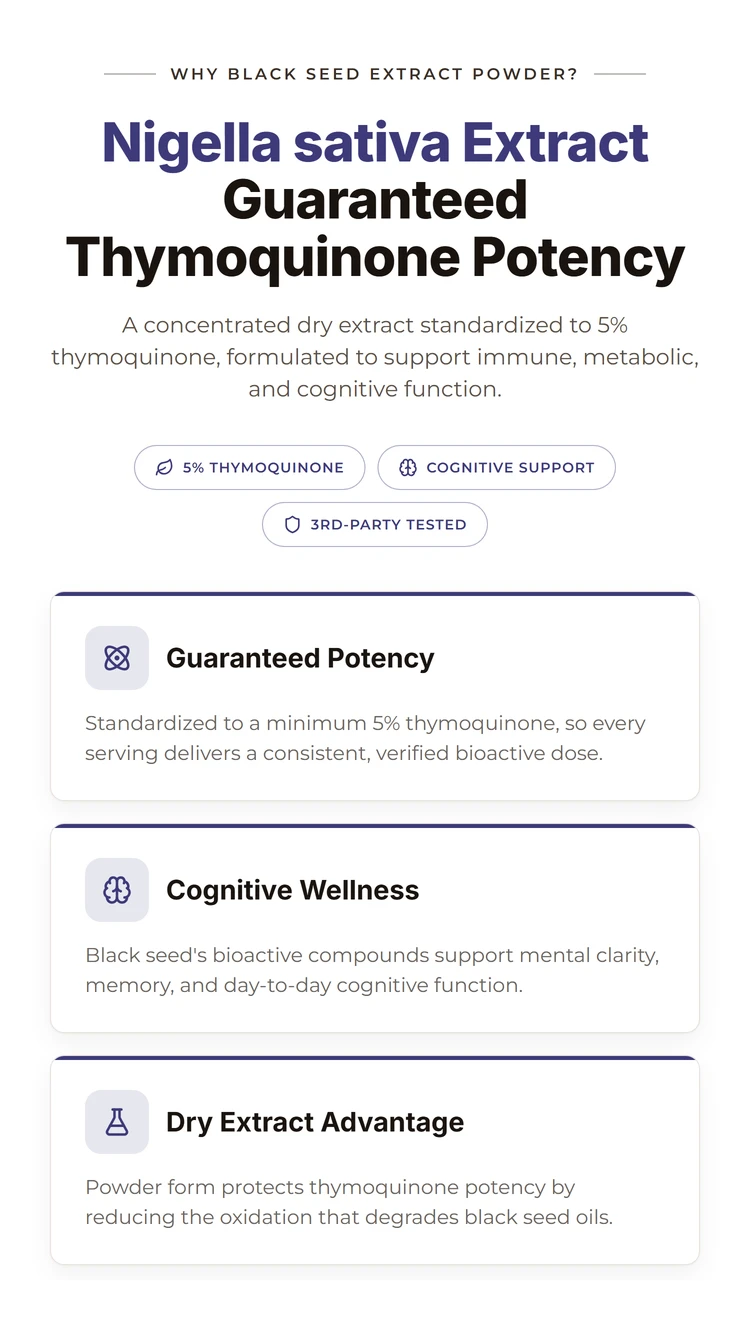This screenshot has width=750, height=1333.
Task: Click the text about reducing oxidation
Action: click(x=349, y=1202)
